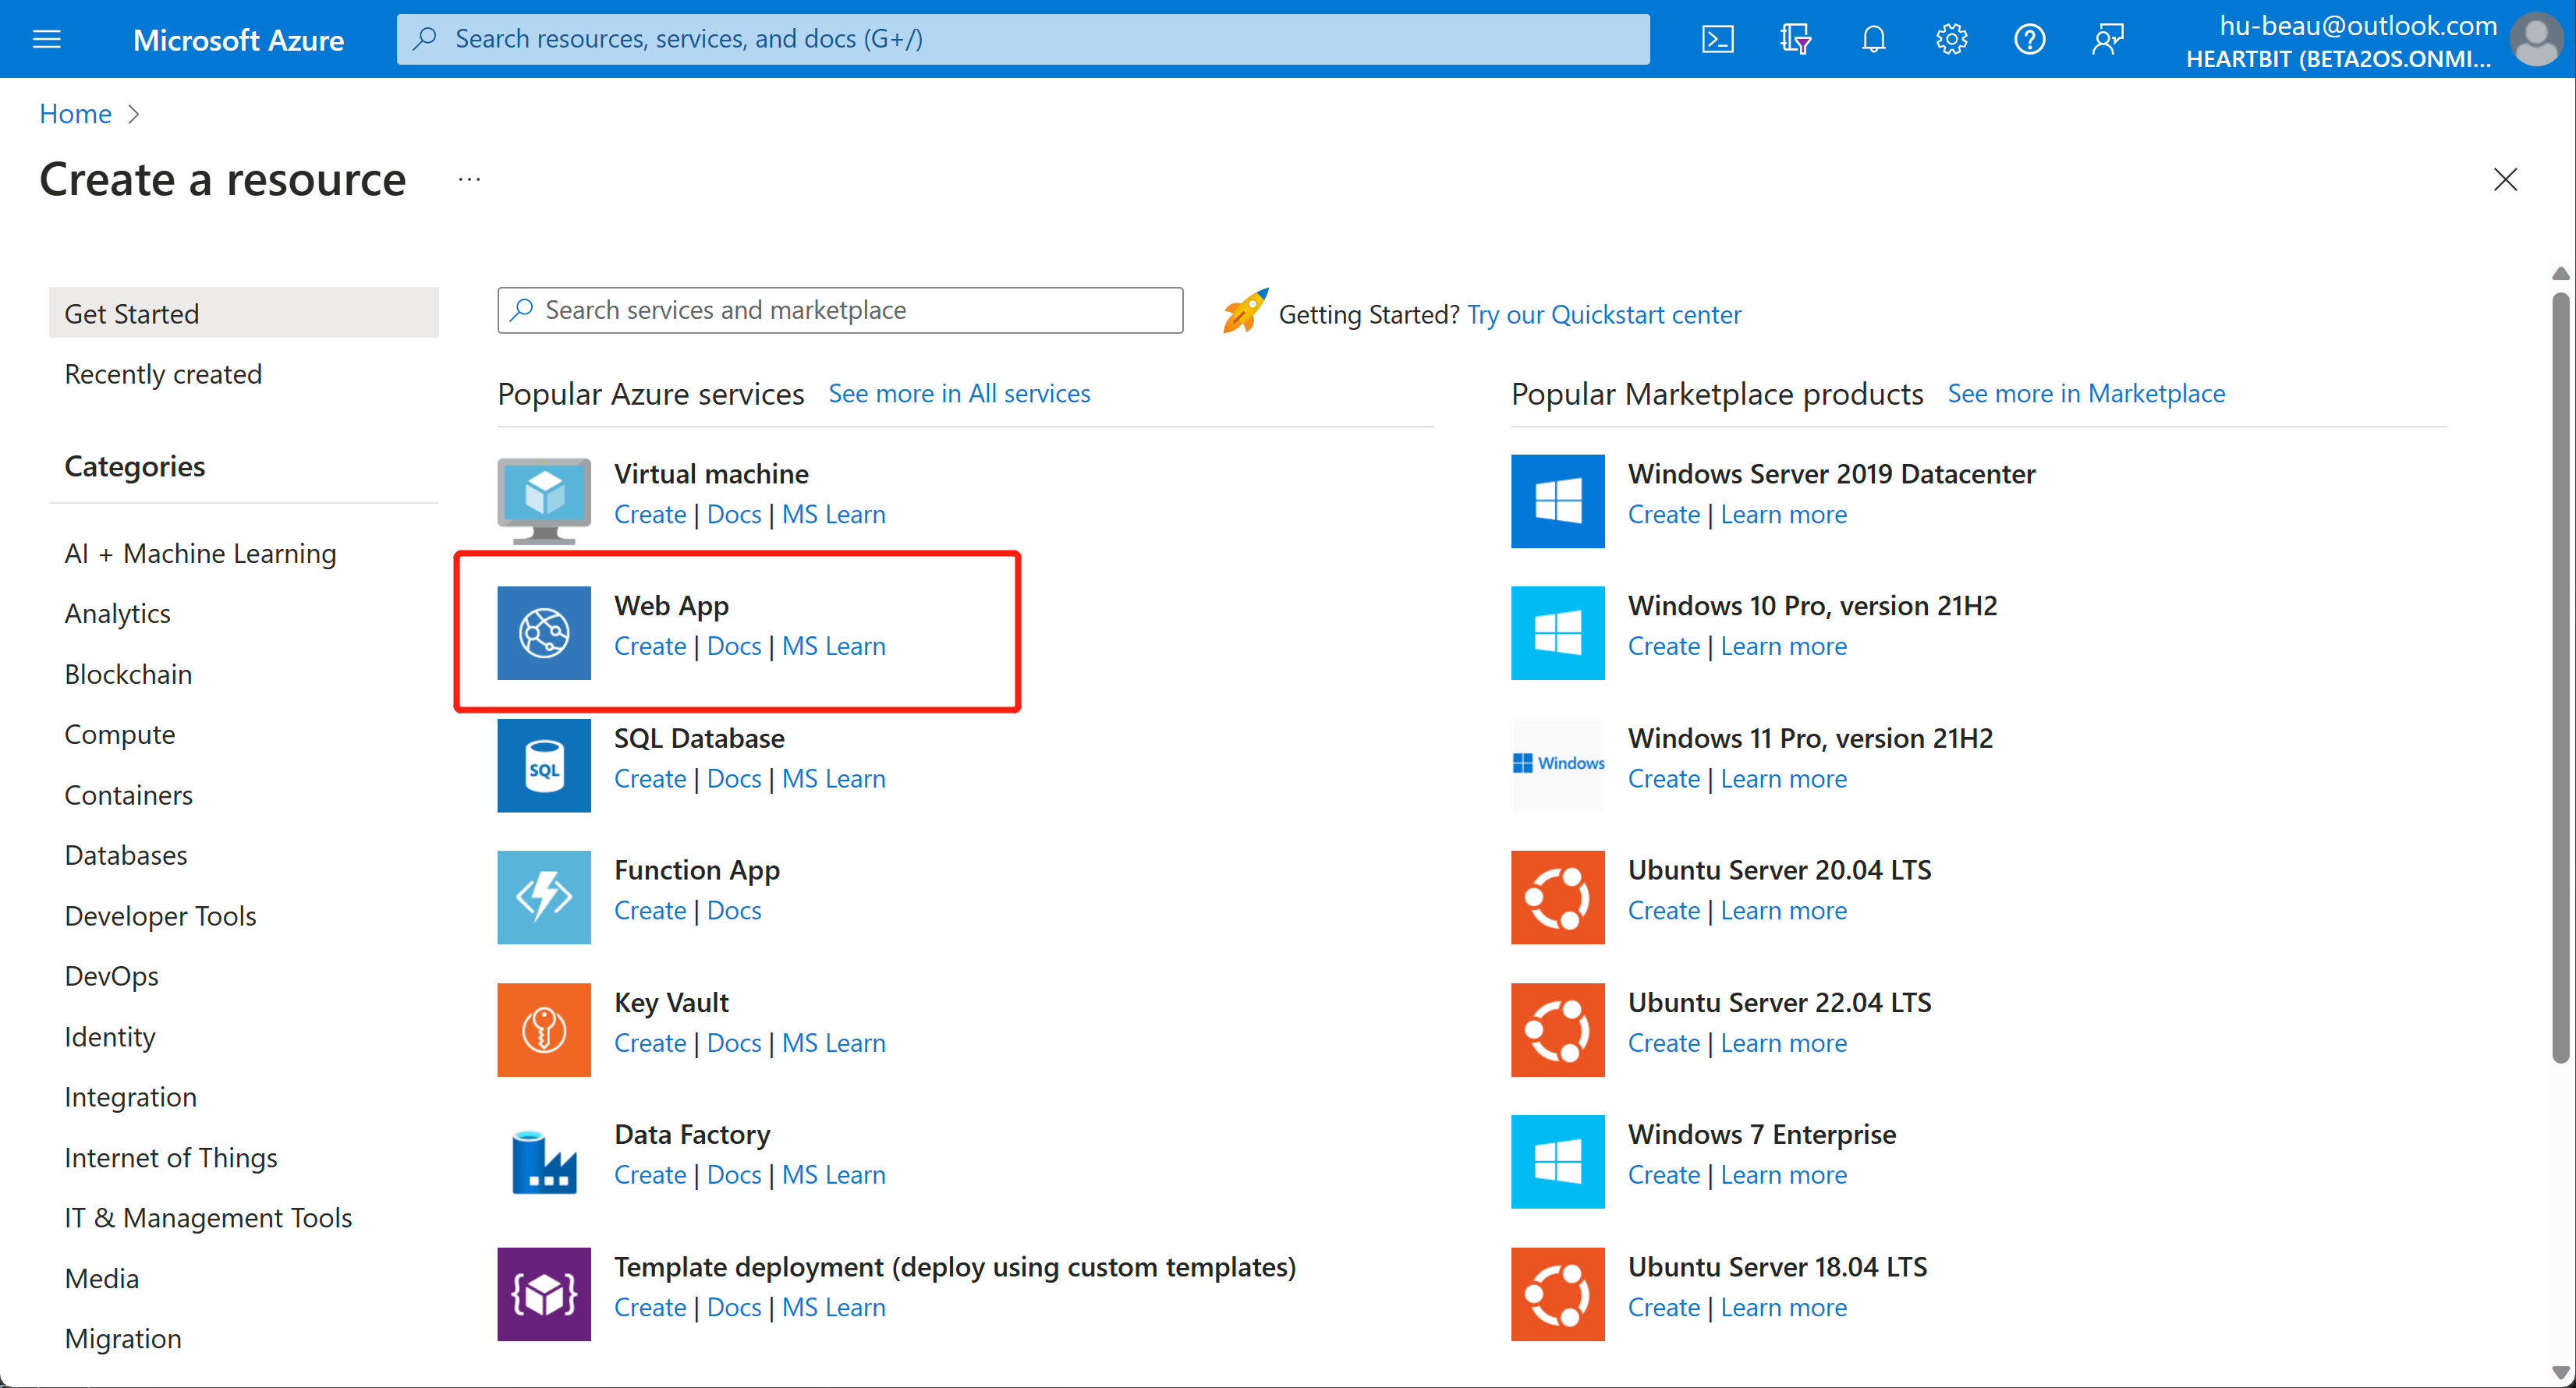The height and width of the screenshot is (1388, 2576).
Task: Close the Create a resource blade
Action: pyautogui.click(x=2505, y=180)
